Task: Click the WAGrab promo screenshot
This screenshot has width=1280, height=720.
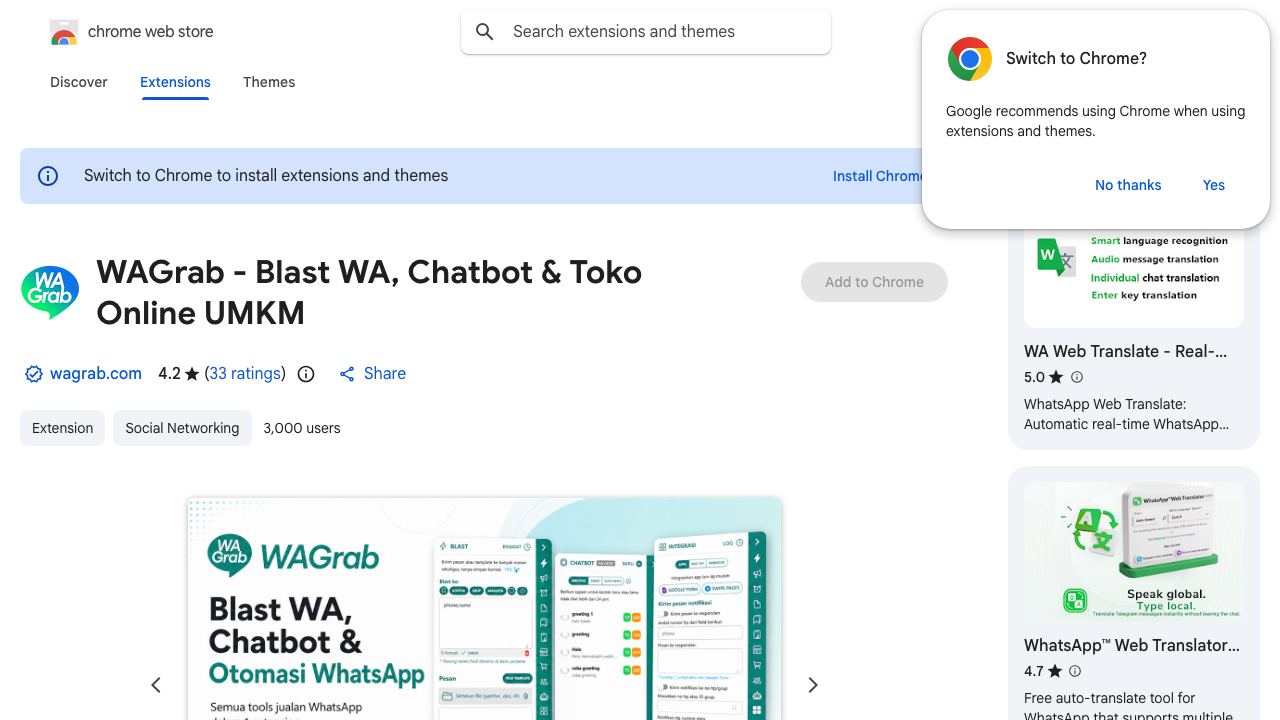Action: pyautogui.click(x=484, y=609)
